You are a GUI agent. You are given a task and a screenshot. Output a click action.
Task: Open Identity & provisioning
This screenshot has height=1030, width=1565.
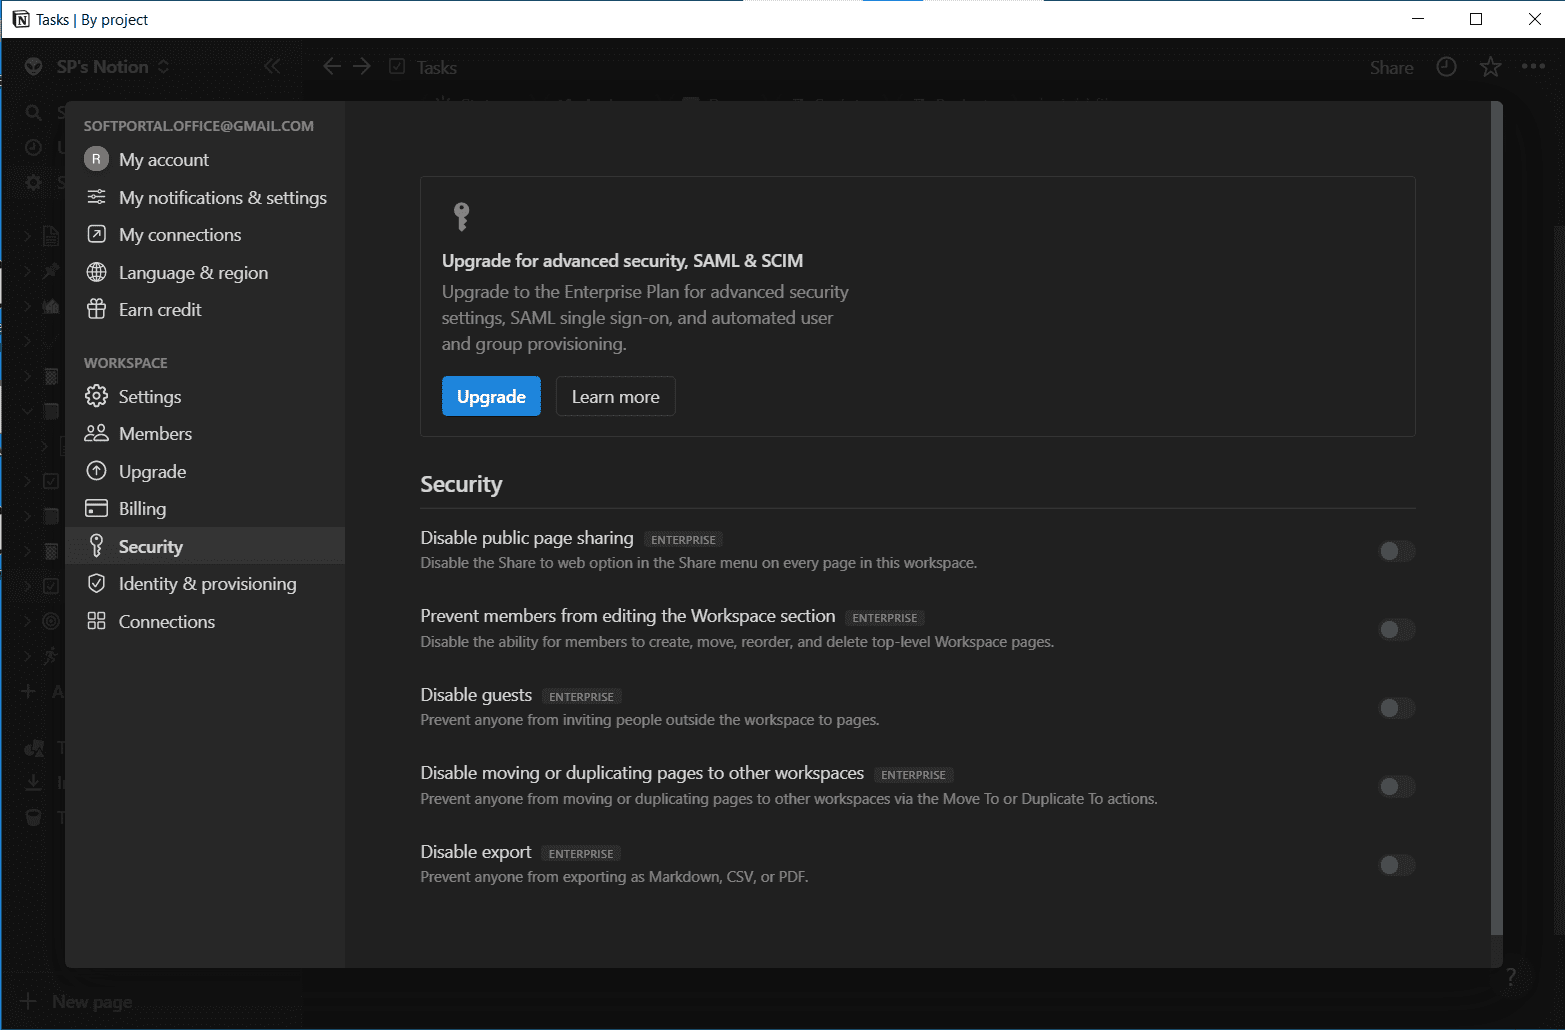(205, 584)
